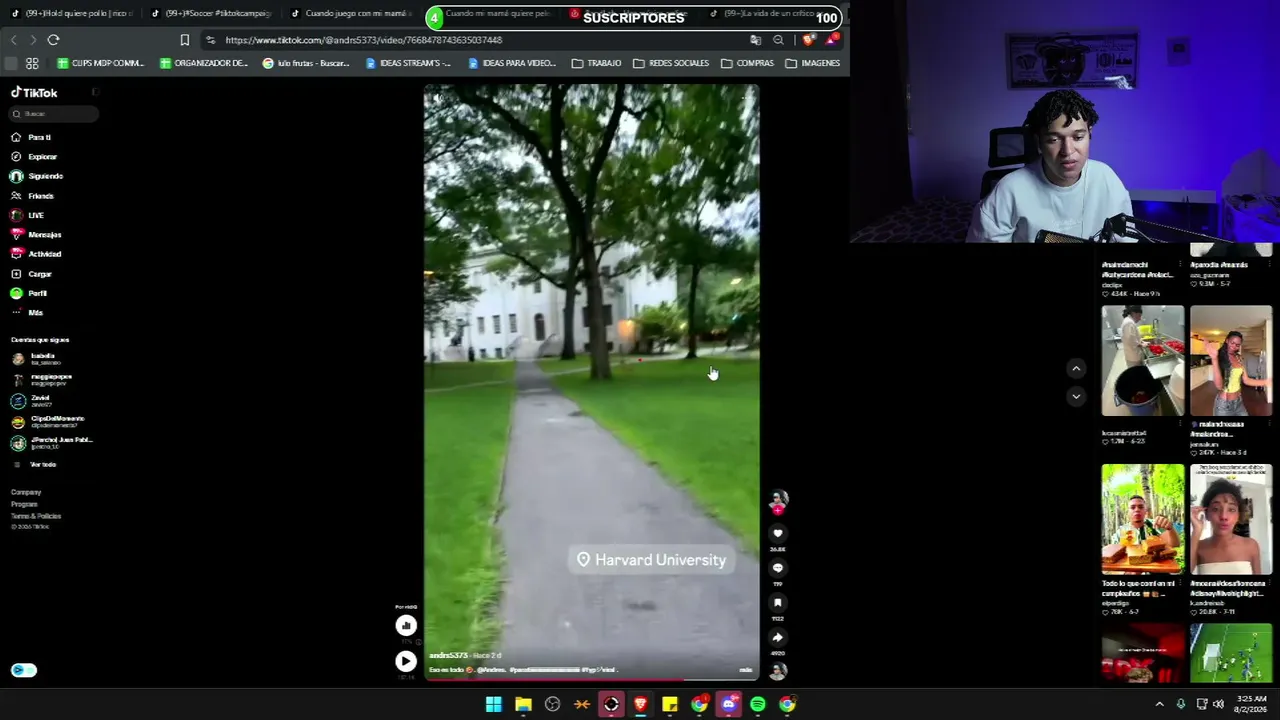Share the video with the arrow icon

(778, 637)
